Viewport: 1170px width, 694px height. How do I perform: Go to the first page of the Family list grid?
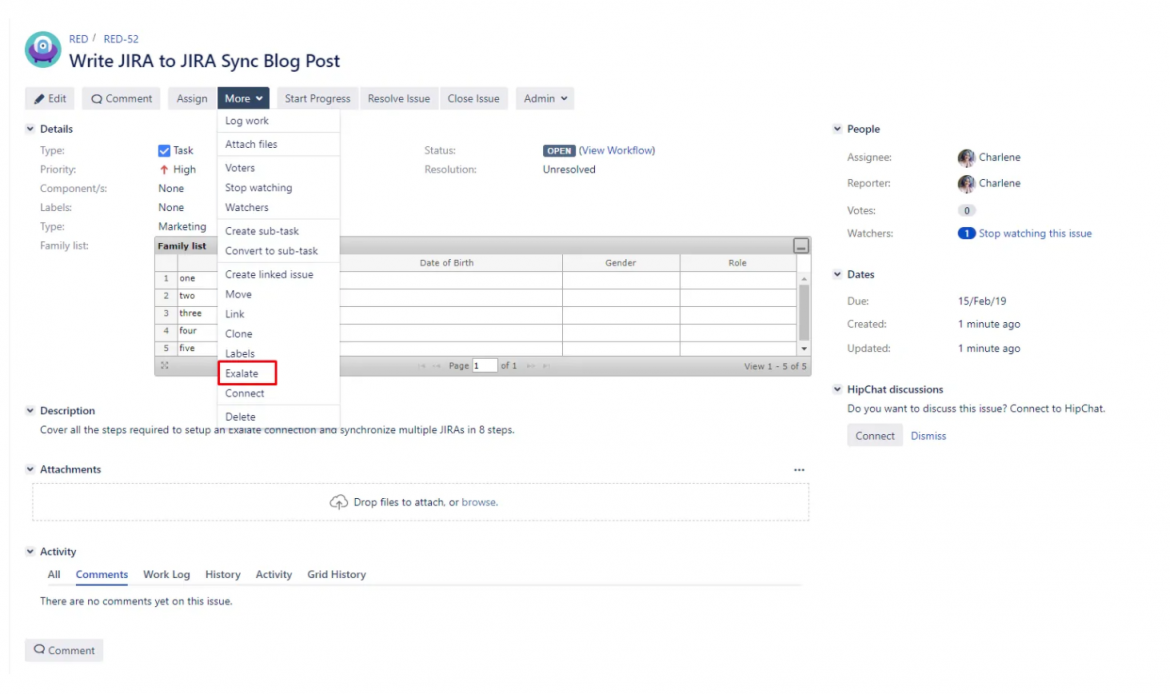(x=422, y=366)
